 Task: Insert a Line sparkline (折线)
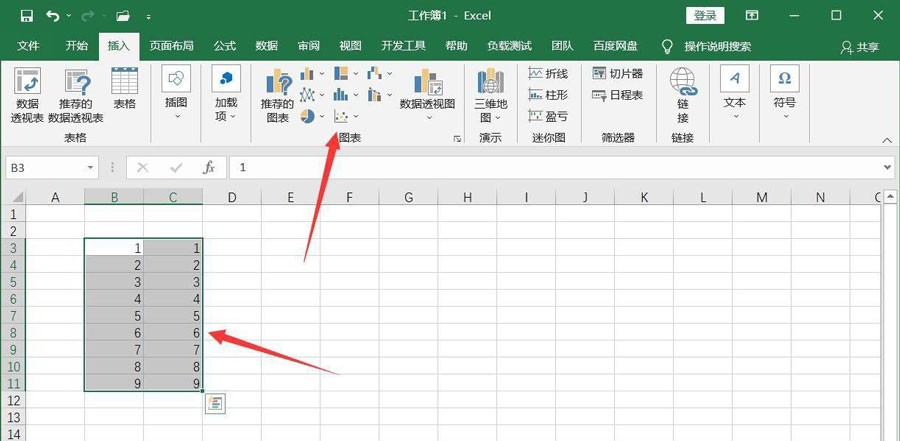tap(548, 74)
